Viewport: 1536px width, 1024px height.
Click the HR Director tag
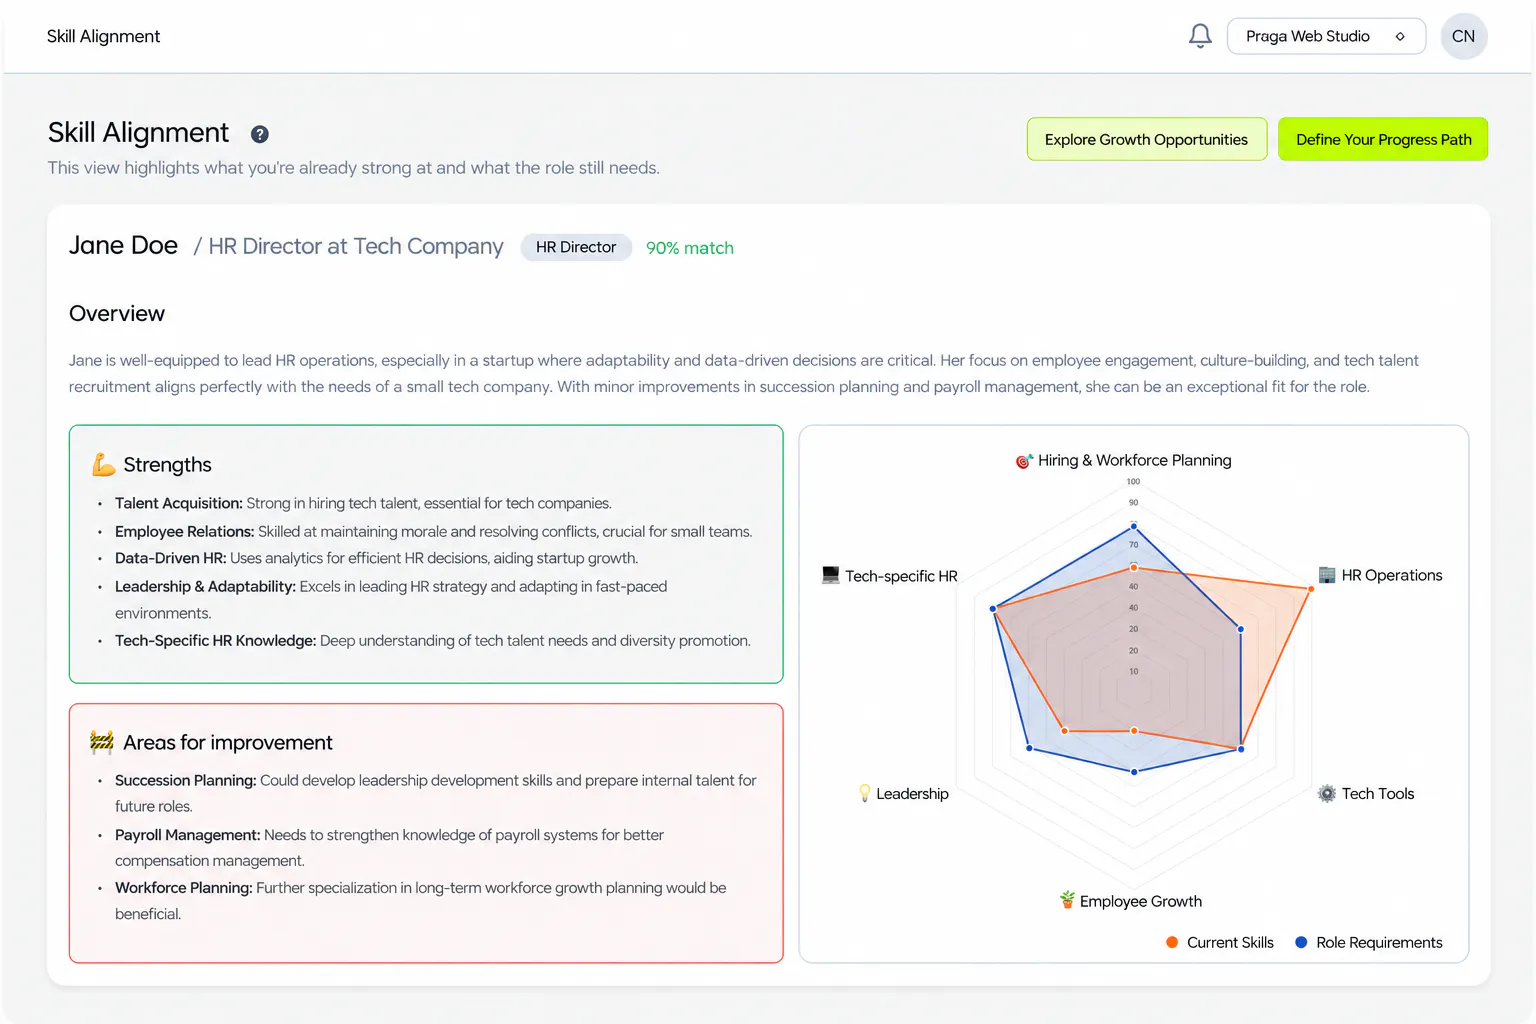click(x=576, y=247)
